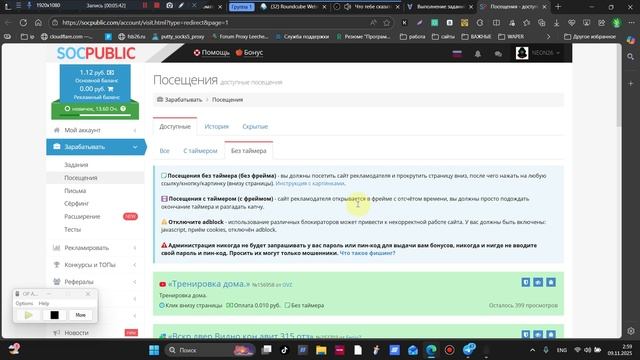Click the taskbar search box Поиск
640x360 pixels.
[x=211, y=350]
